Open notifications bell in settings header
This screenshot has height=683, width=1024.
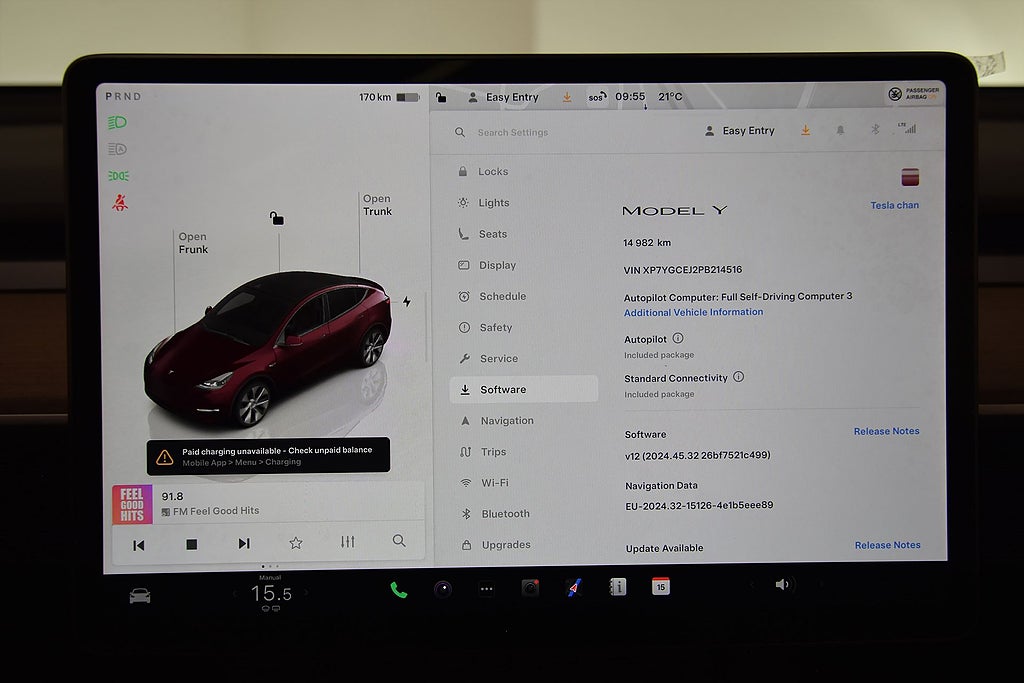pos(840,130)
